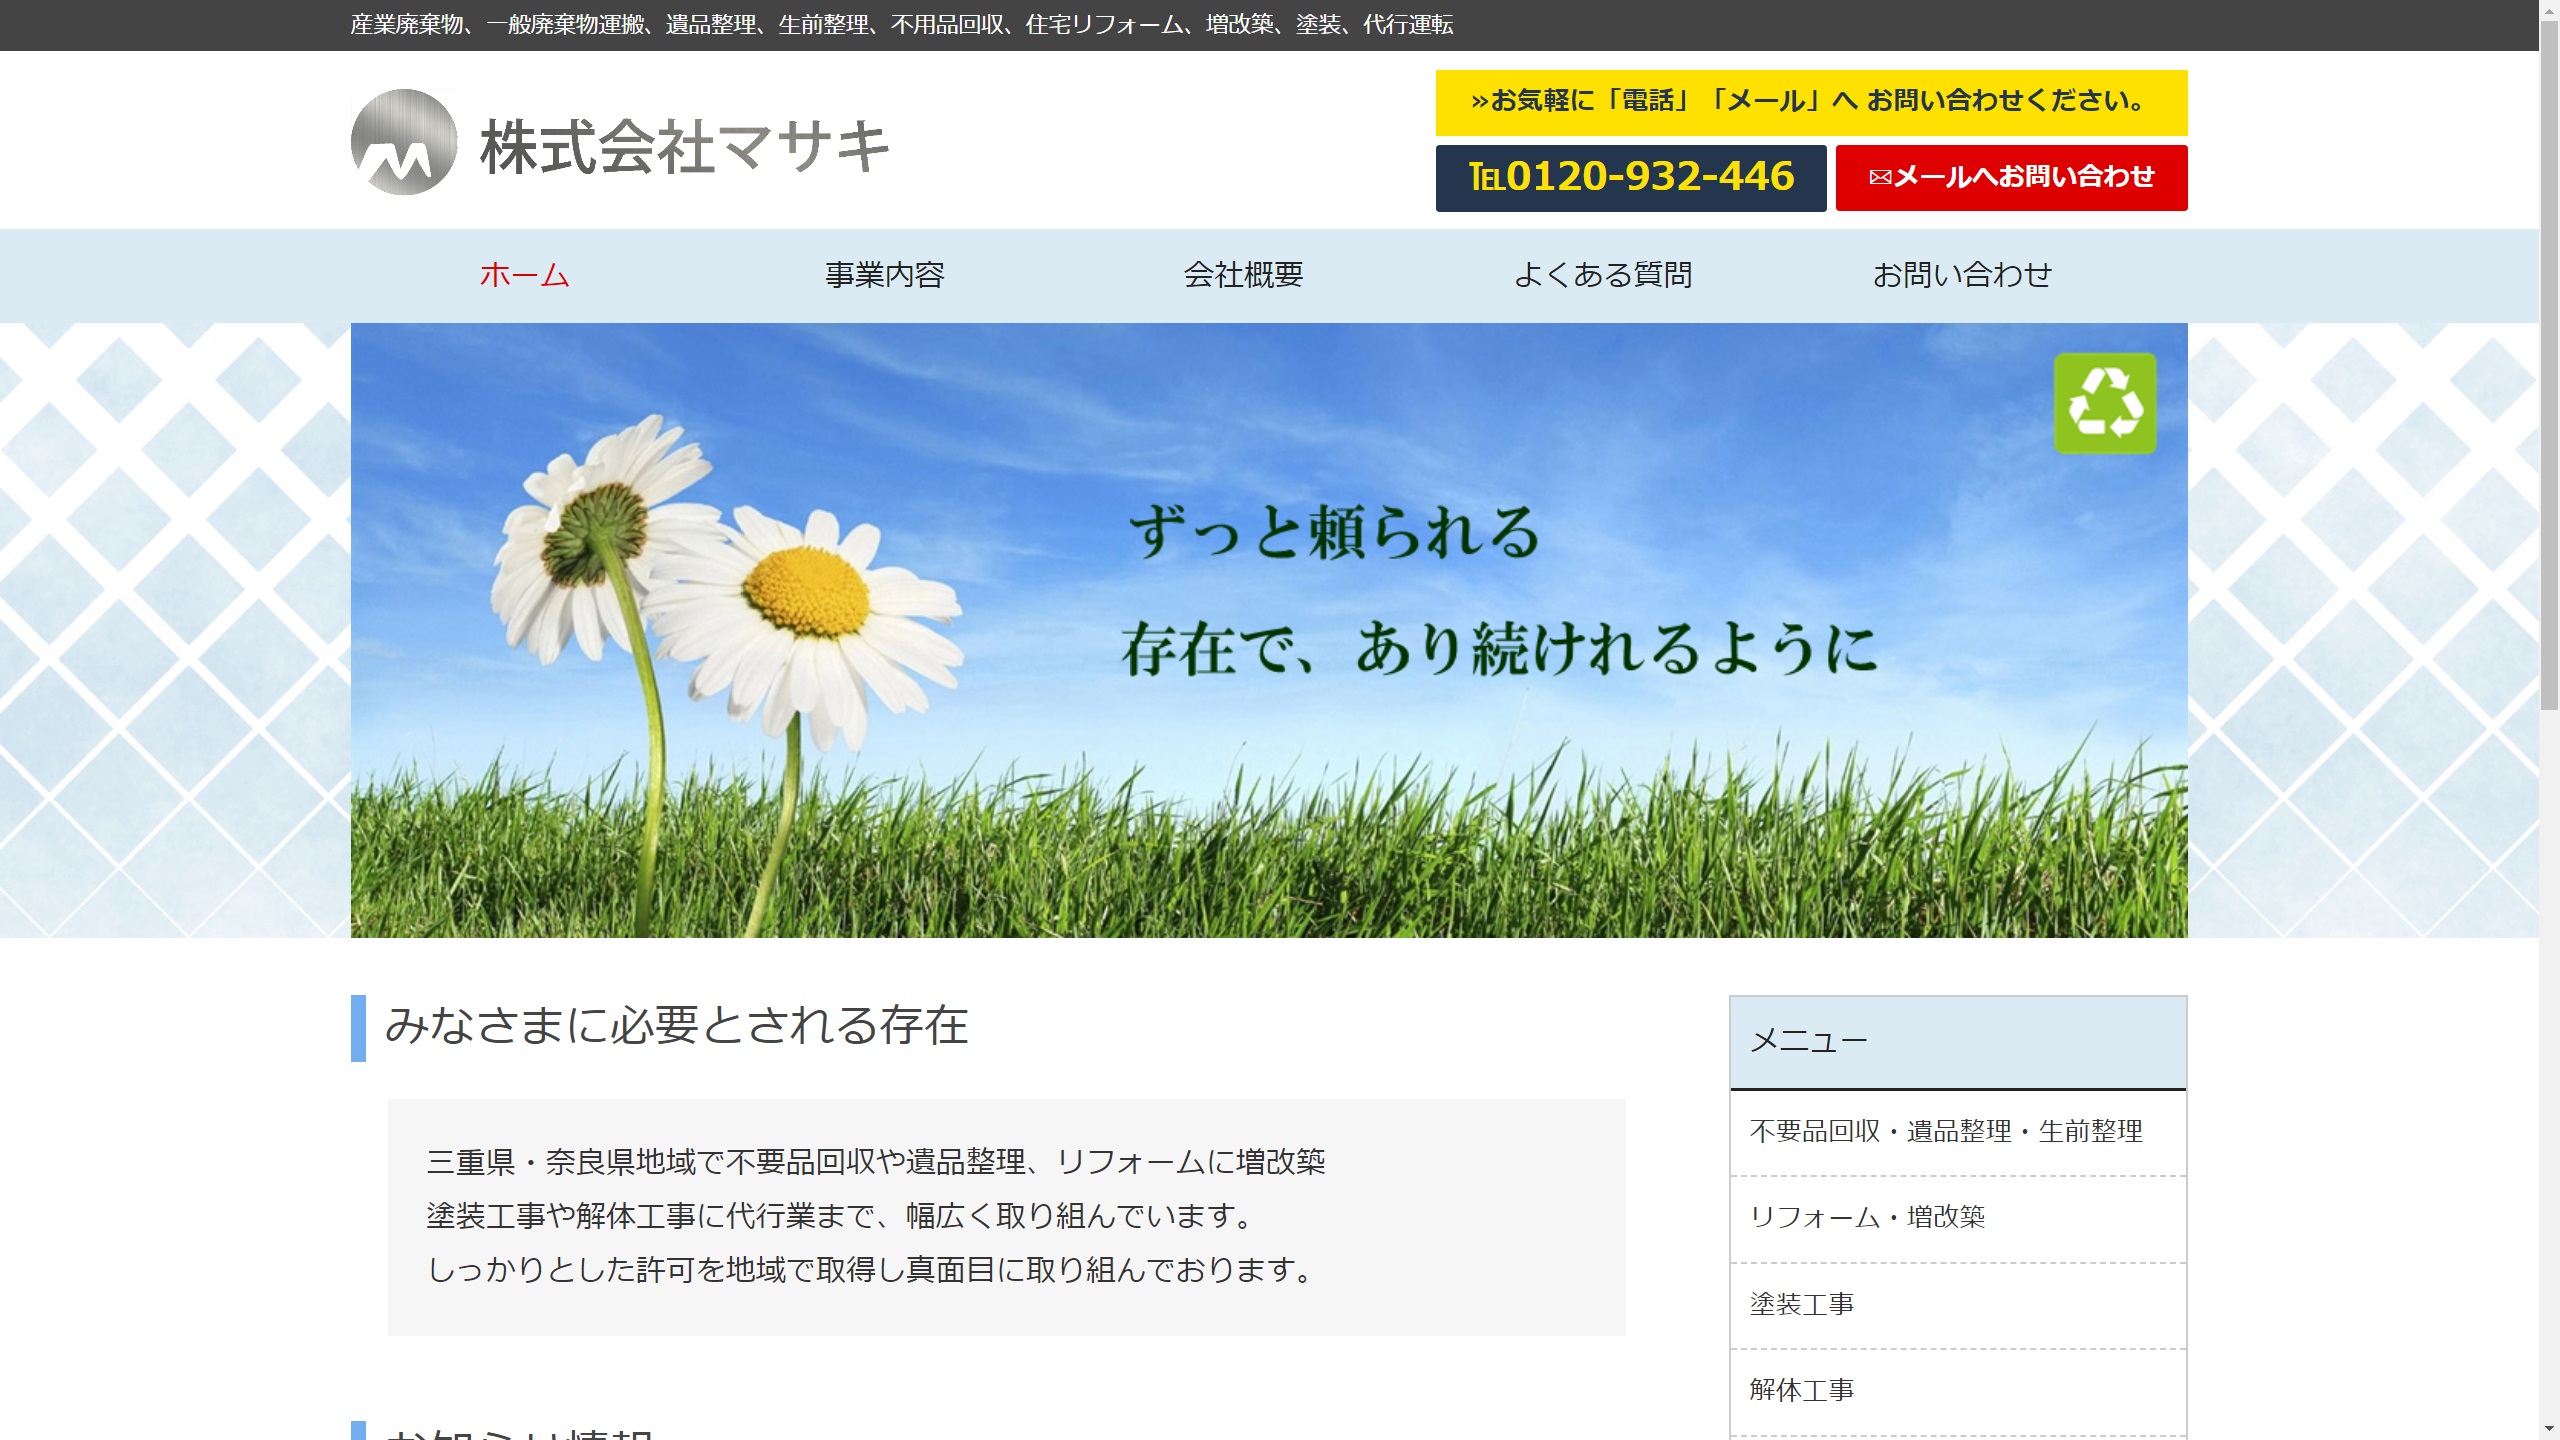Open the ホーム navigation item

click(524, 275)
